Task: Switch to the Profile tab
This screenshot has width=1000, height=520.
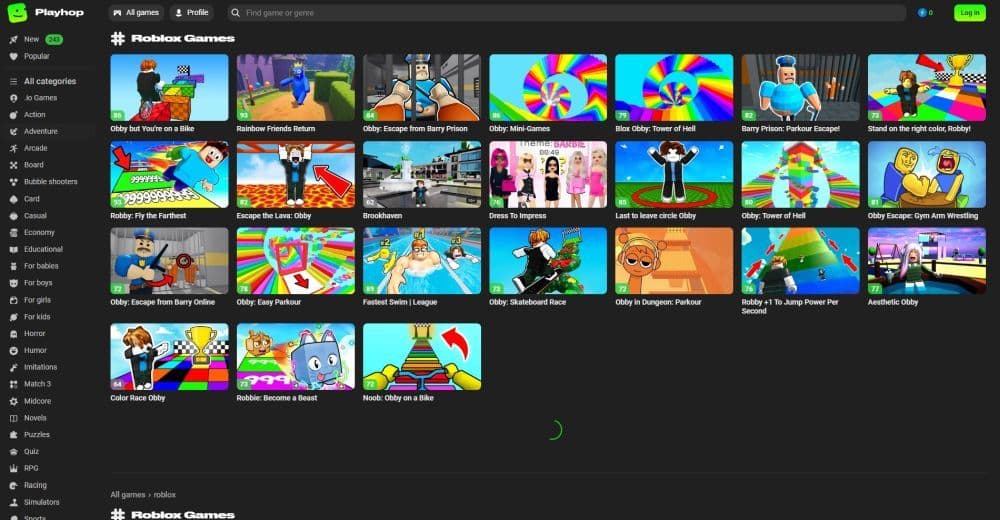Action: 191,13
